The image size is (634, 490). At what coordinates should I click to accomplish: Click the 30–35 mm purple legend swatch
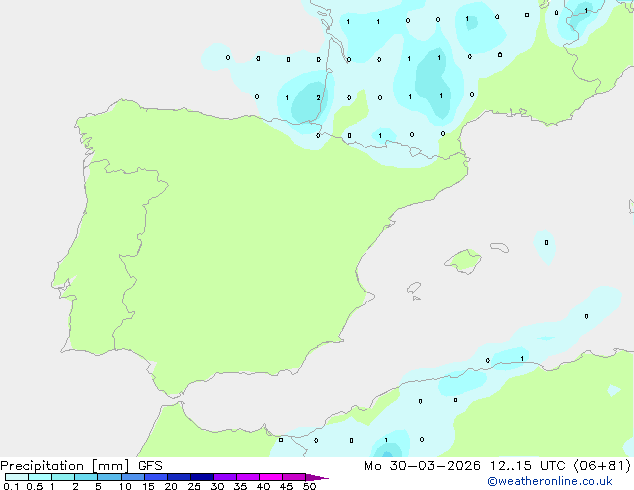coord(225,477)
